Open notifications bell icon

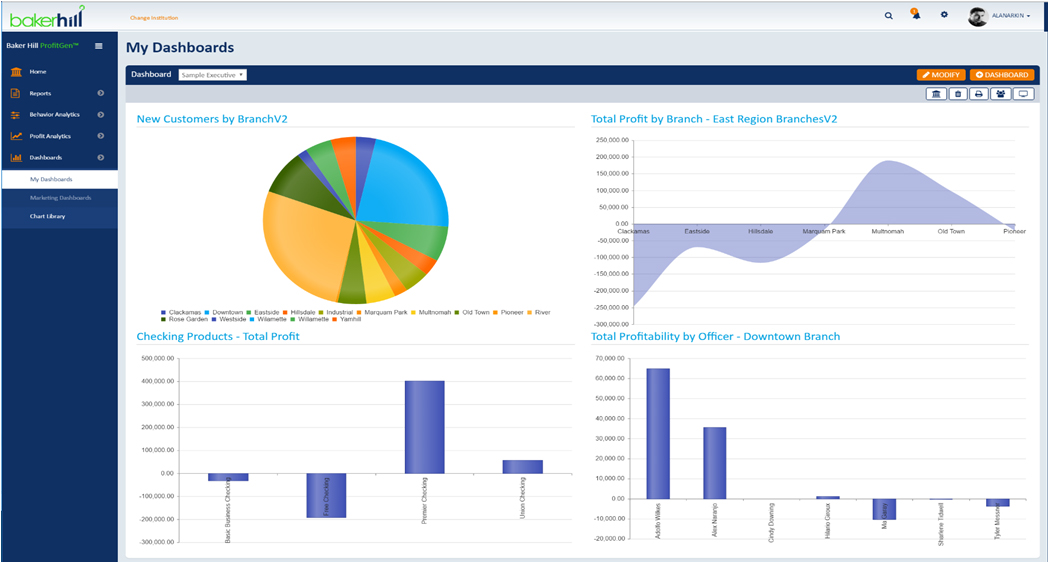(916, 15)
